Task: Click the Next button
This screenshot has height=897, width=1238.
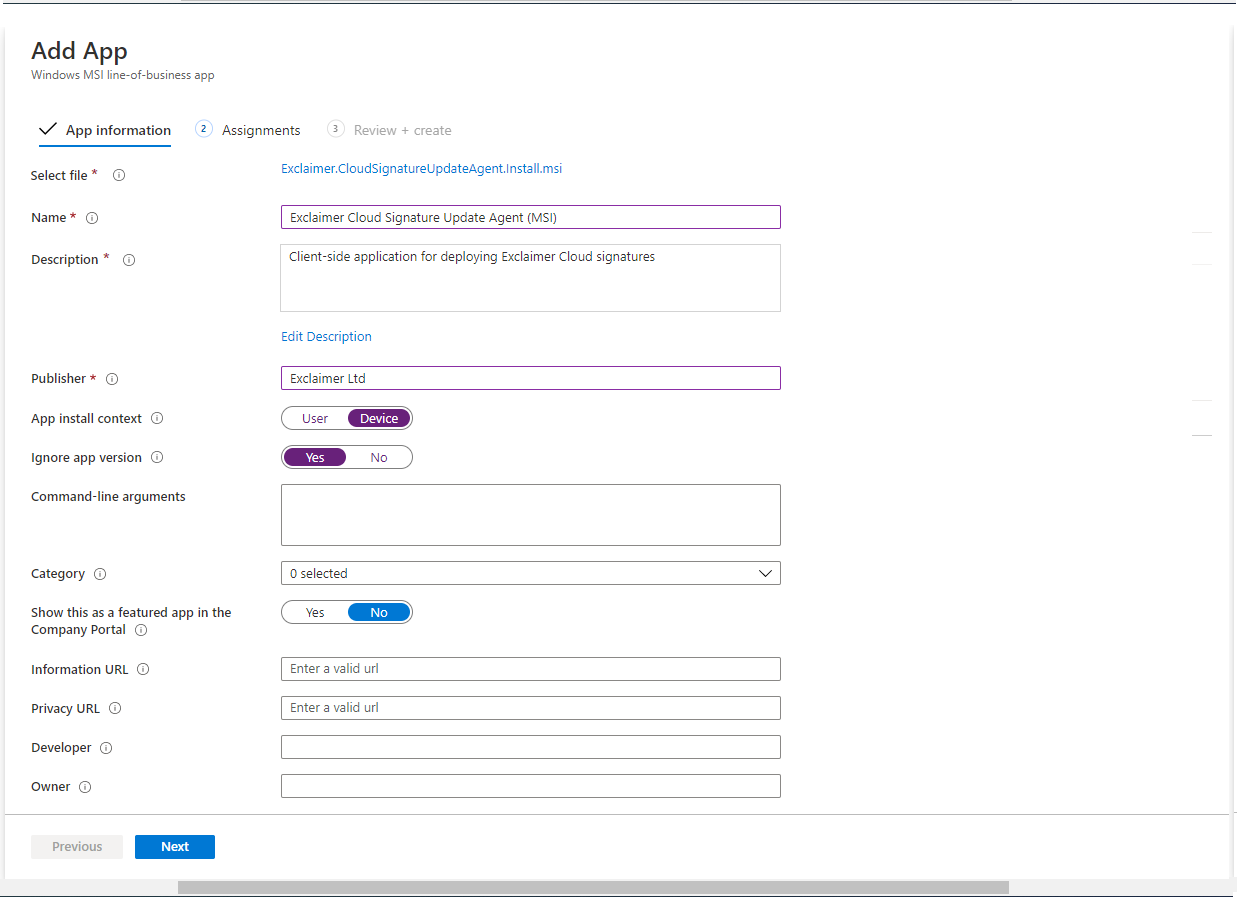Action: point(174,847)
